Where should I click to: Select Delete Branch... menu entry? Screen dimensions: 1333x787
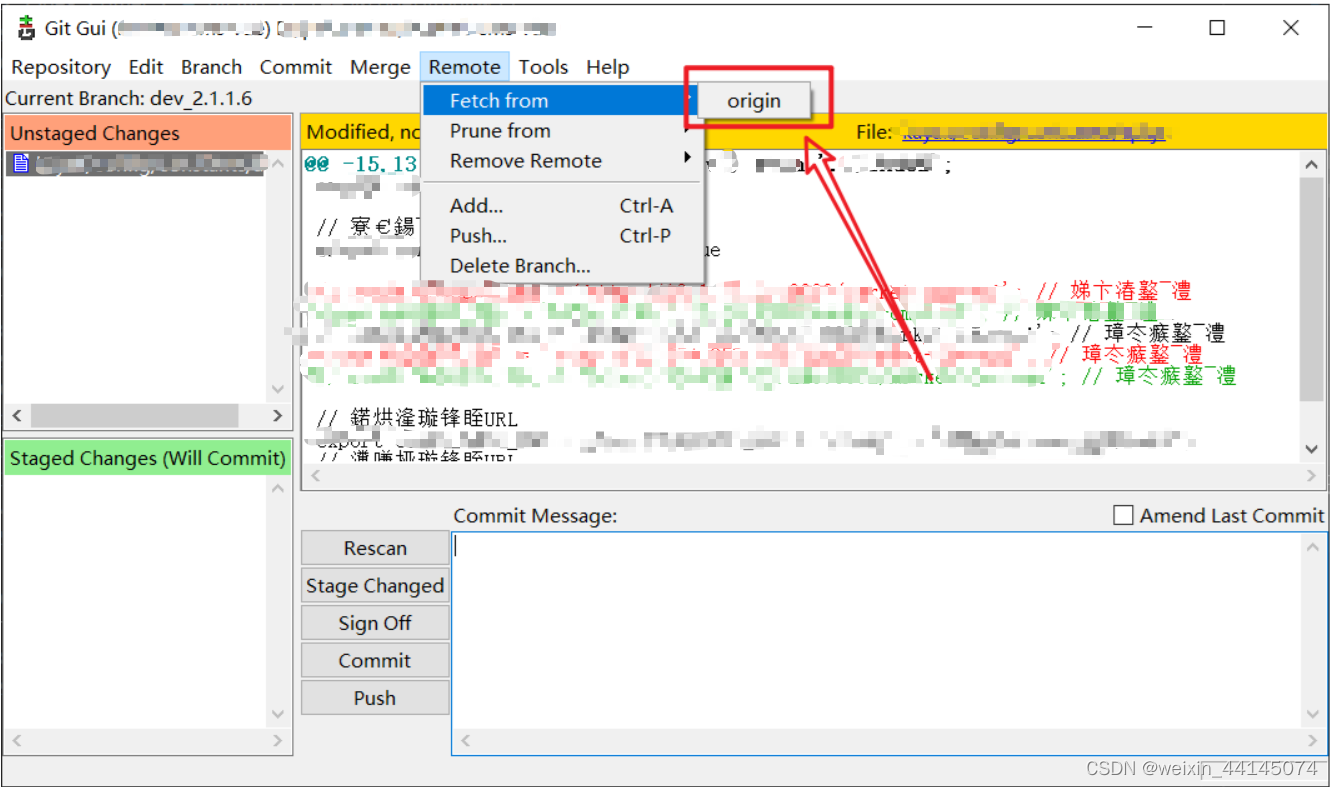point(519,266)
